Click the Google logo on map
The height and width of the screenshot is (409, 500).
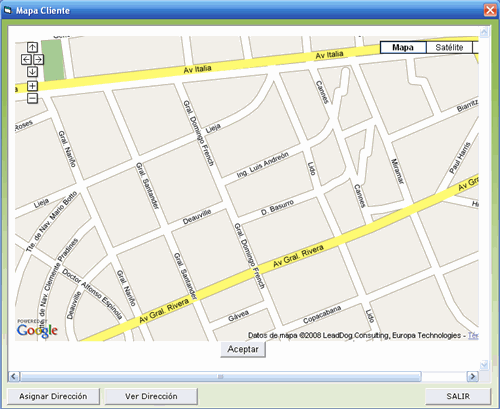(x=37, y=330)
